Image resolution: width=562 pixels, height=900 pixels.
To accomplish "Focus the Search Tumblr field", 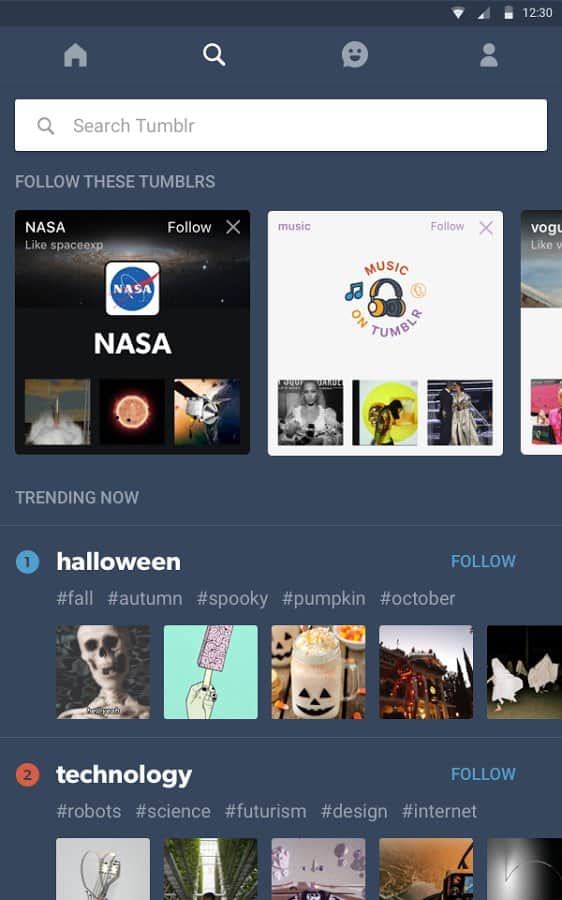I will 281,125.
